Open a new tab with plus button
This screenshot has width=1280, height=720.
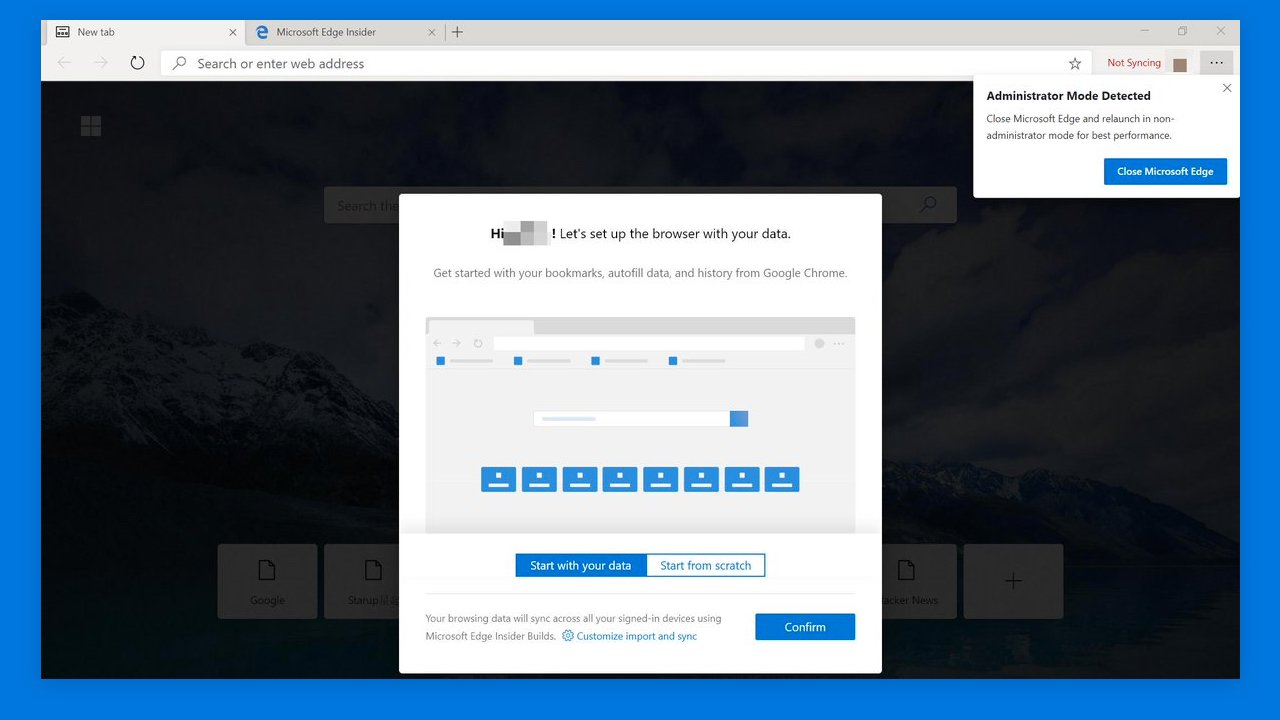[457, 32]
